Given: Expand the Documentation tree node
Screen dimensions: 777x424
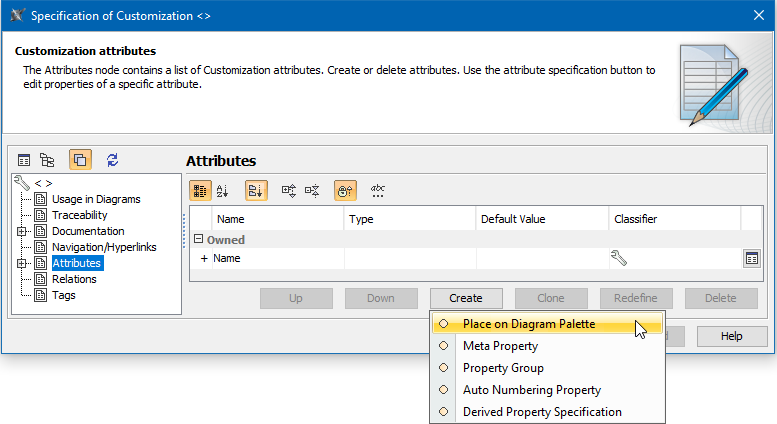Looking at the screenshot, I should 21,231.
